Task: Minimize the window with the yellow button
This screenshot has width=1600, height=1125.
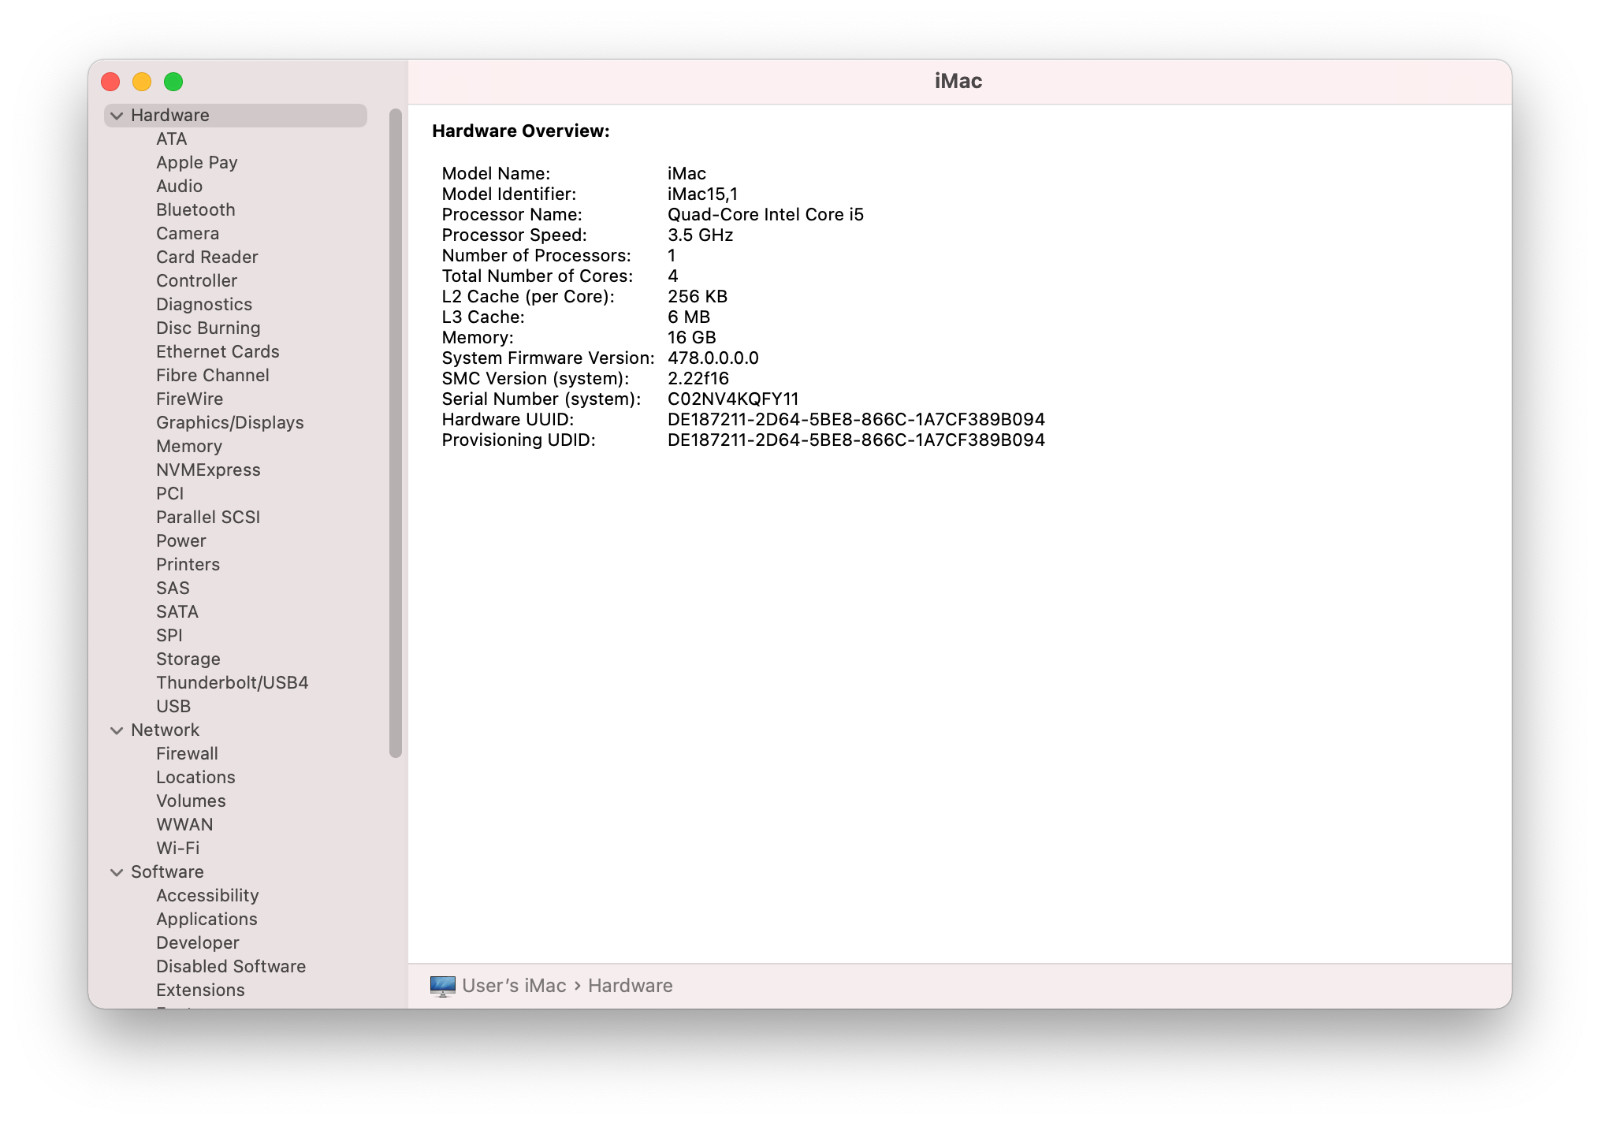Action: [142, 82]
